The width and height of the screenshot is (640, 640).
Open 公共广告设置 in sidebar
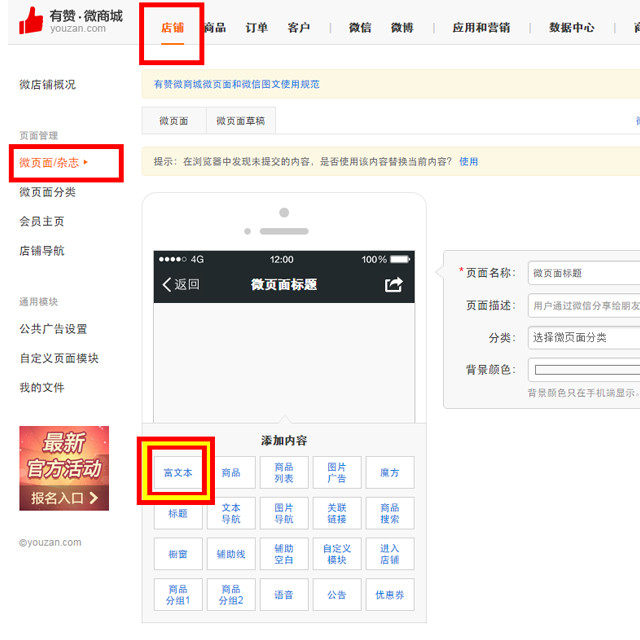tap(53, 329)
